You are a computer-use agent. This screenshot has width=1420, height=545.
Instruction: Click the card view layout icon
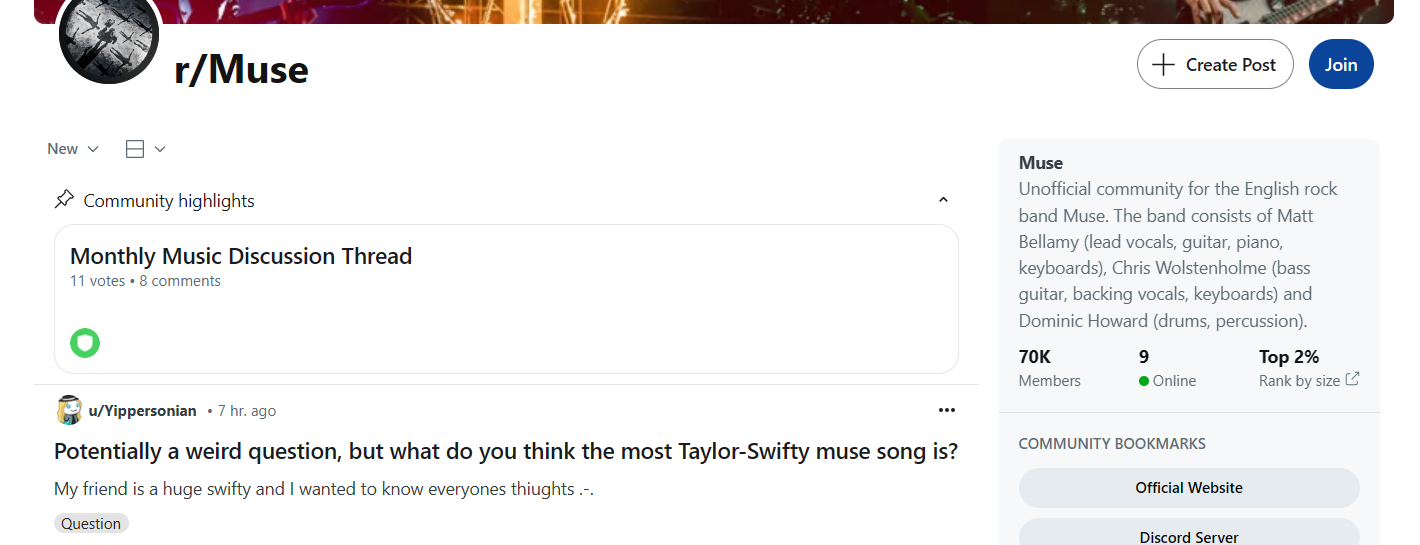point(135,149)
